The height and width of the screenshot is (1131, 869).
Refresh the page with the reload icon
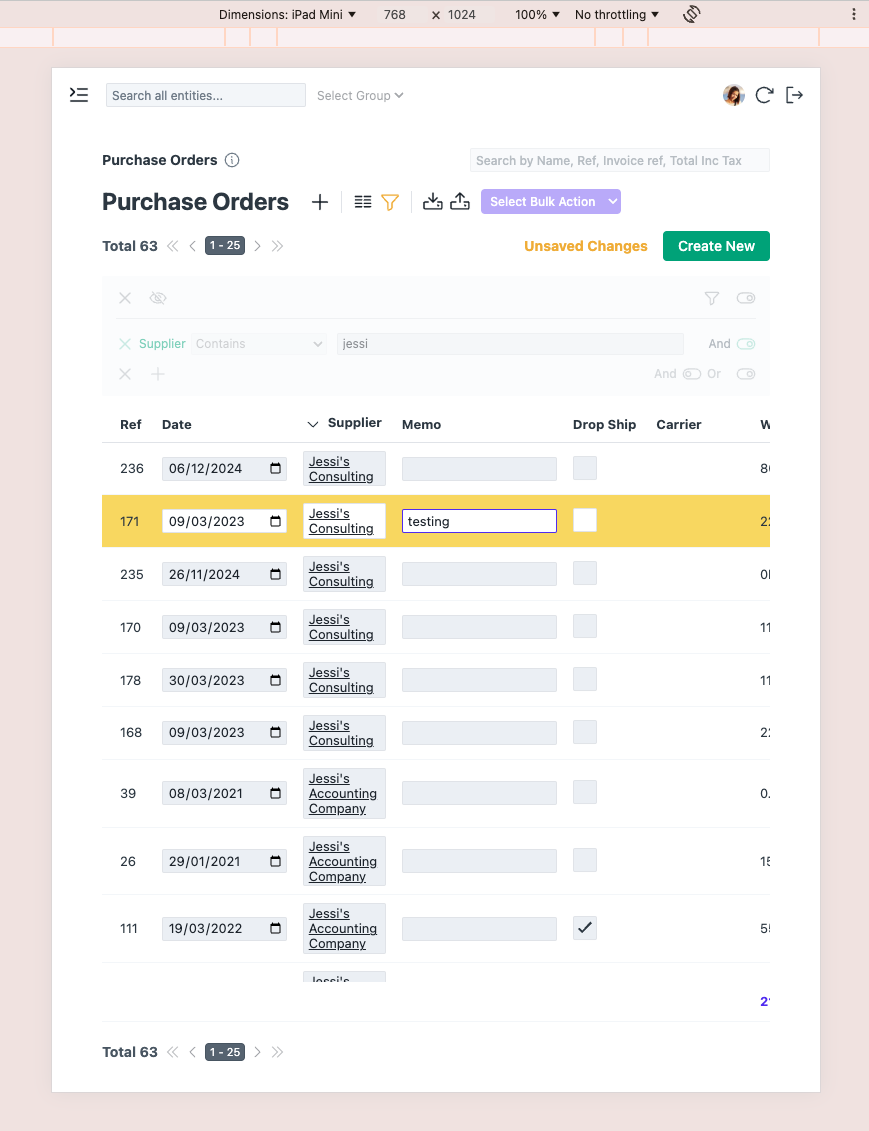765,95
